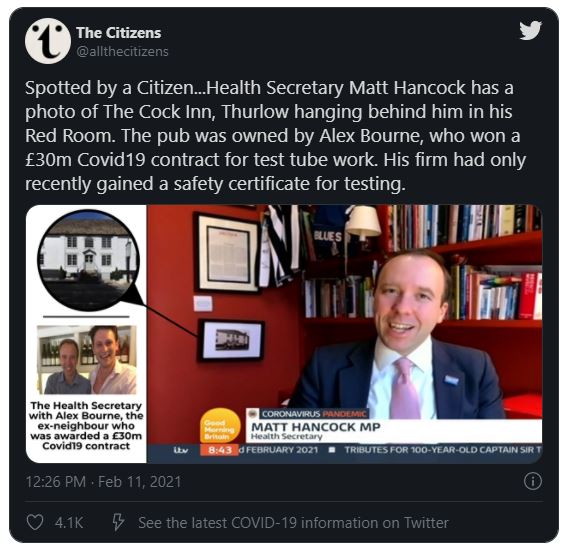Click the lightning bolt COVID-19 icon
Image resolution: width=563 pixels, height=547 pixels.
[x=118, y=522]
